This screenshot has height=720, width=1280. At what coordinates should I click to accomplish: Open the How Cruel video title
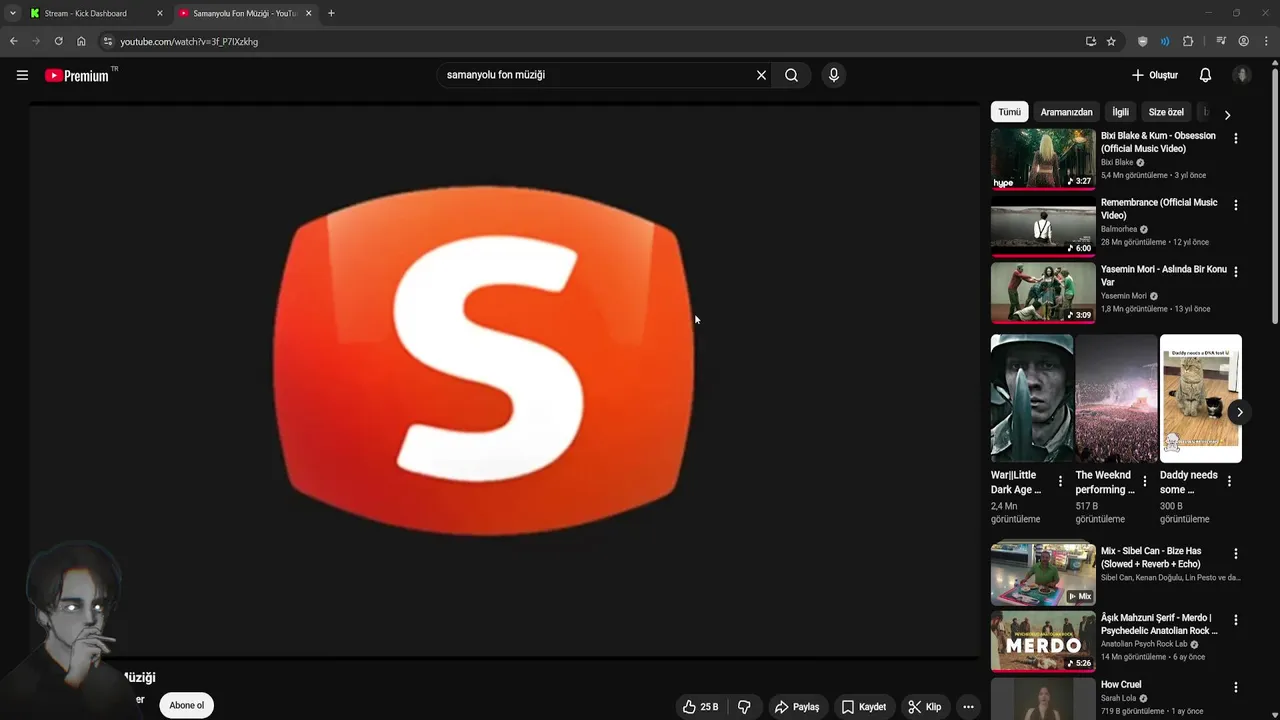pos(1121,685)
